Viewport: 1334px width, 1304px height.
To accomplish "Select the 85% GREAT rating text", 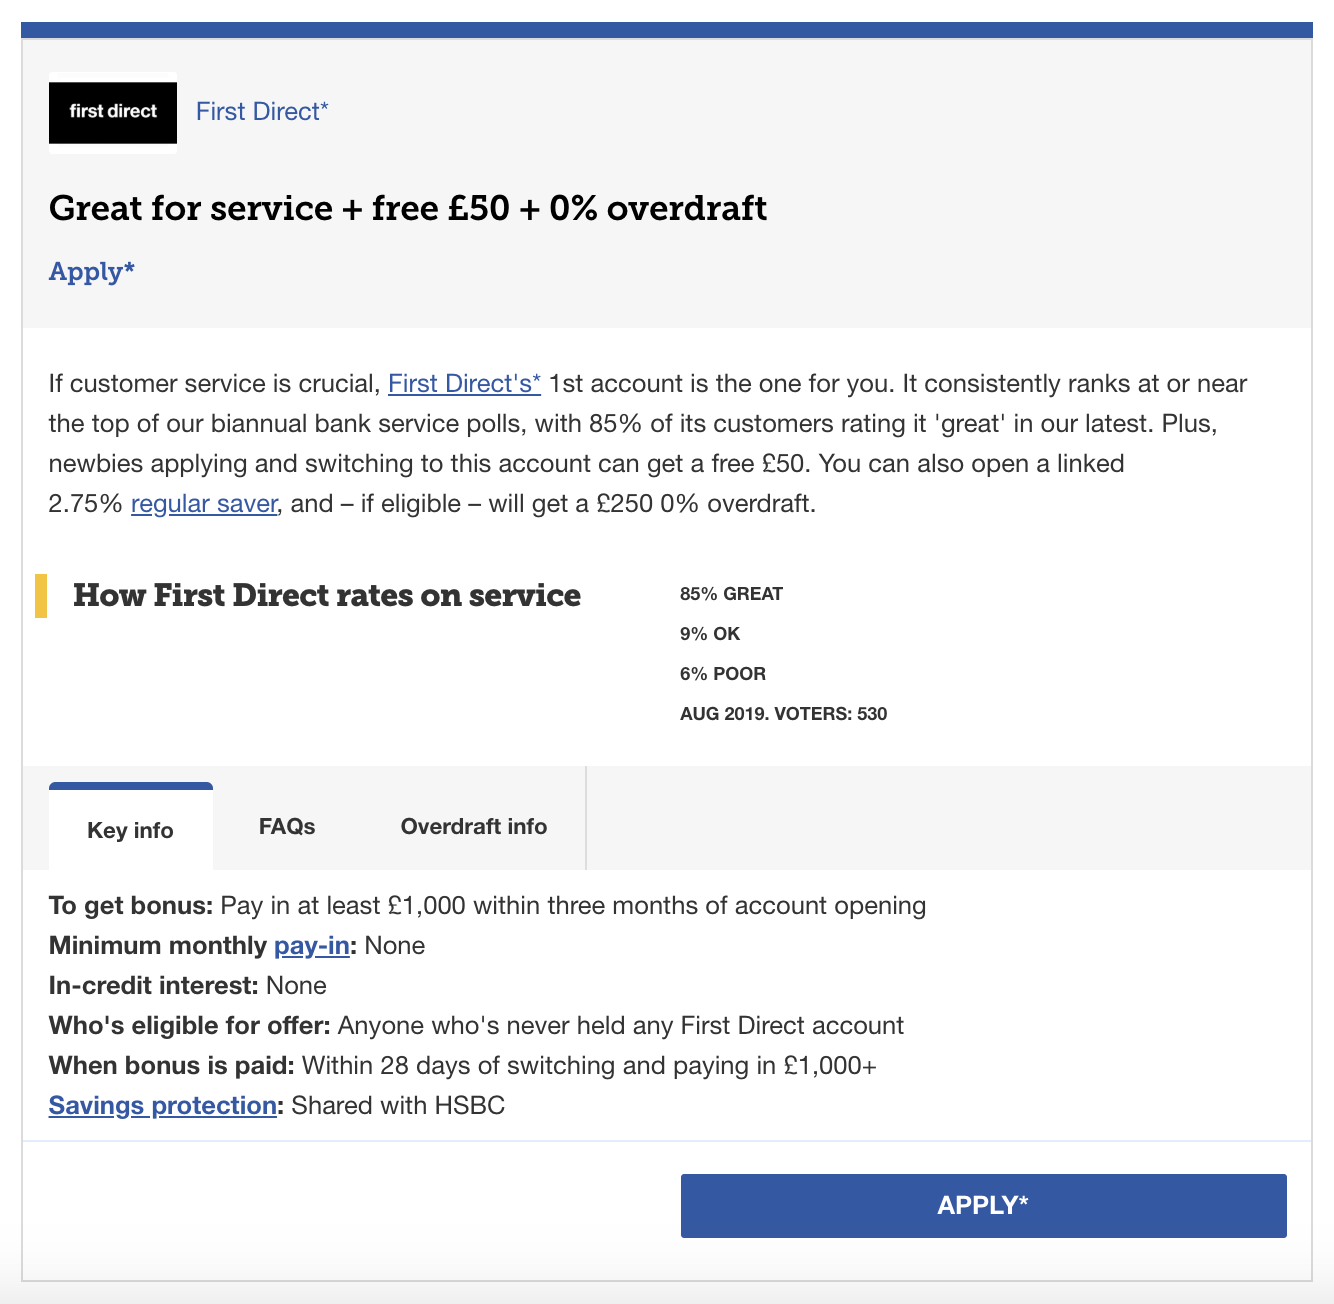I will click(x=730, y=593).
